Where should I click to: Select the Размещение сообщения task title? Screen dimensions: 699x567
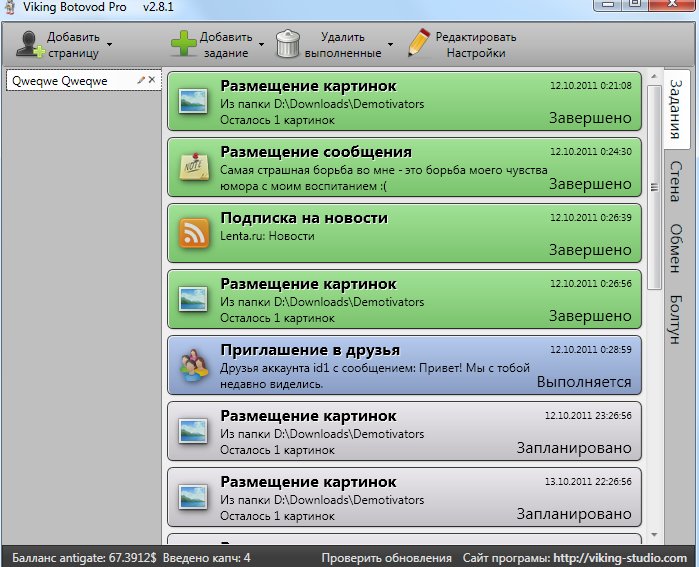coord(316,152)
